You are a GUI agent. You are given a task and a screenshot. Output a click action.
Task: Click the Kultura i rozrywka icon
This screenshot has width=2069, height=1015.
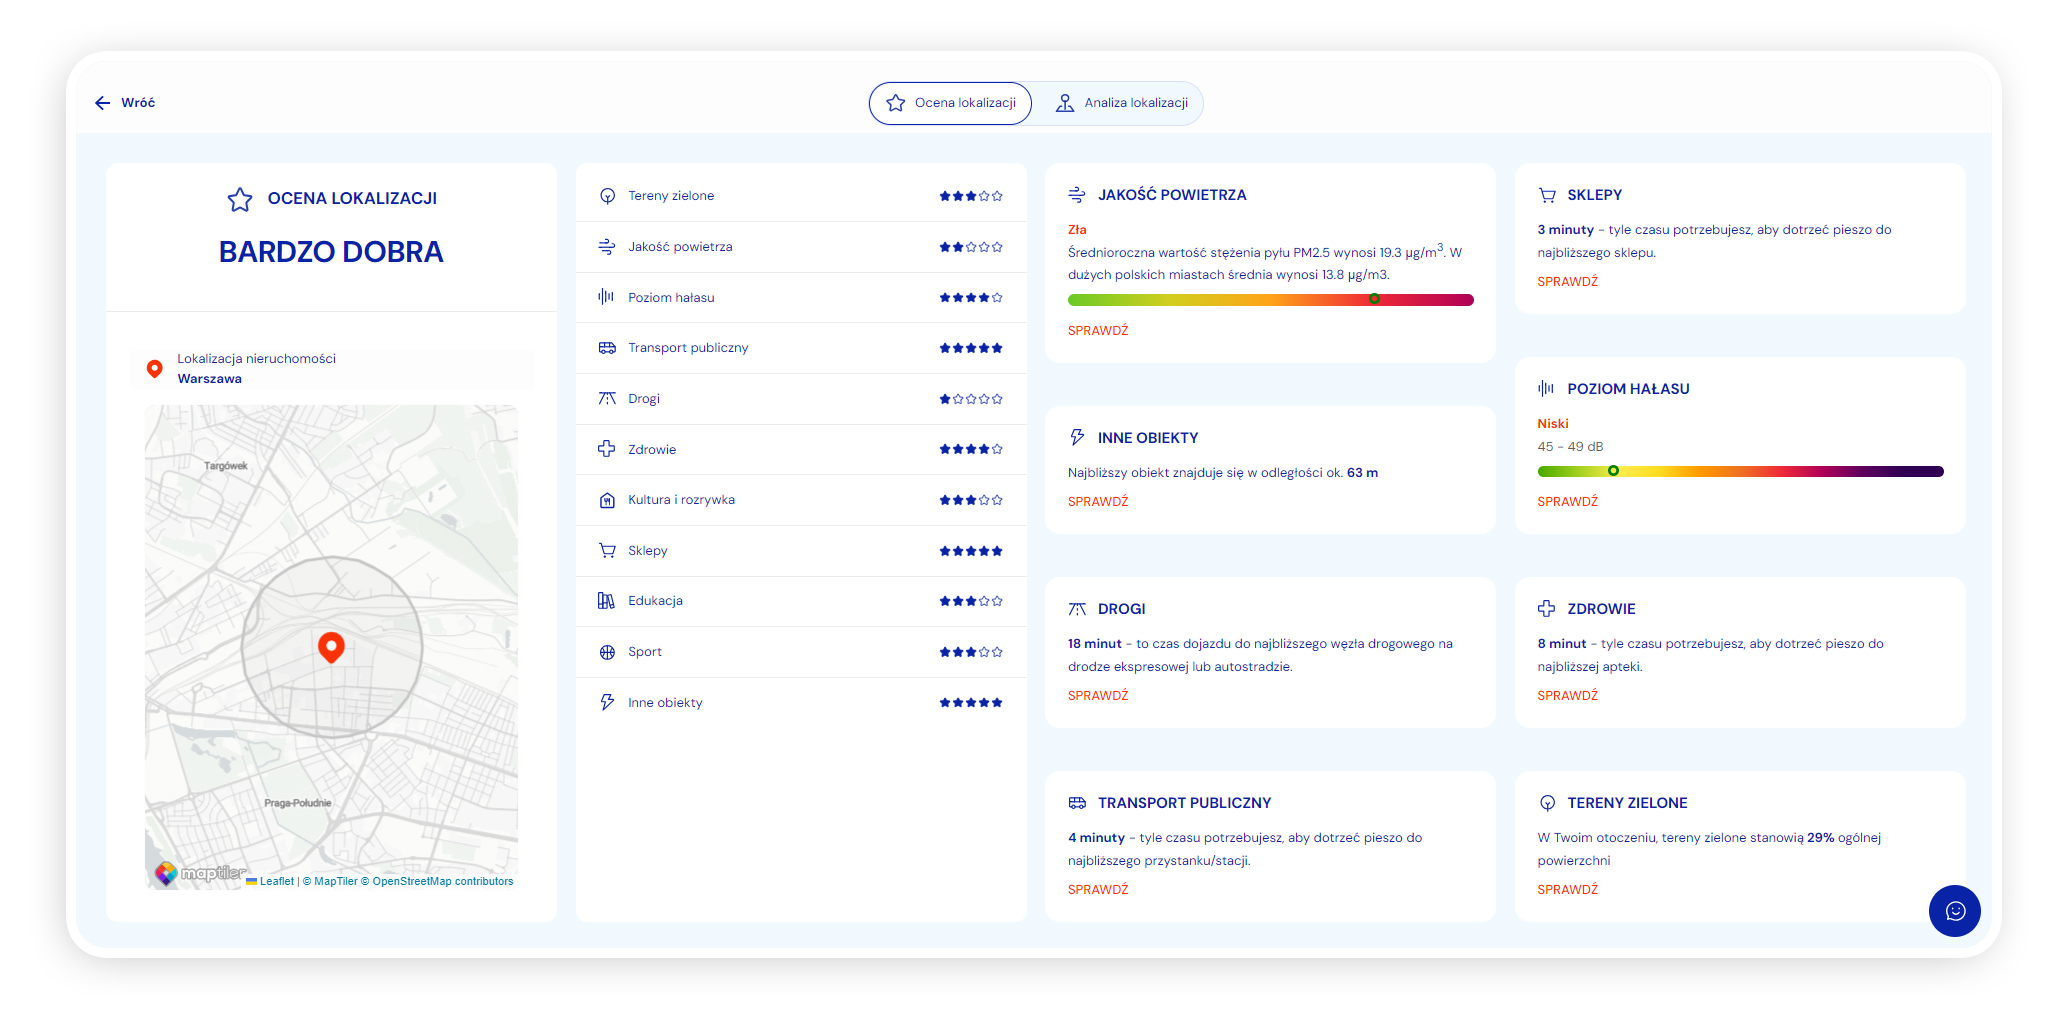607,500
